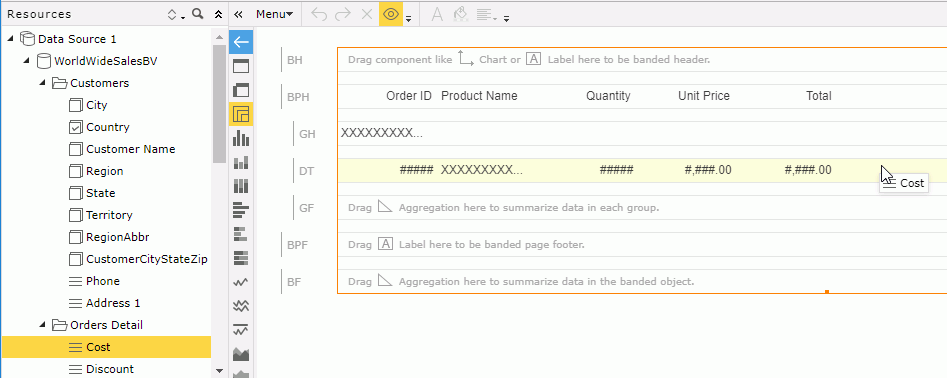Click the search magnifier in Resources panel

pos(197,14)
